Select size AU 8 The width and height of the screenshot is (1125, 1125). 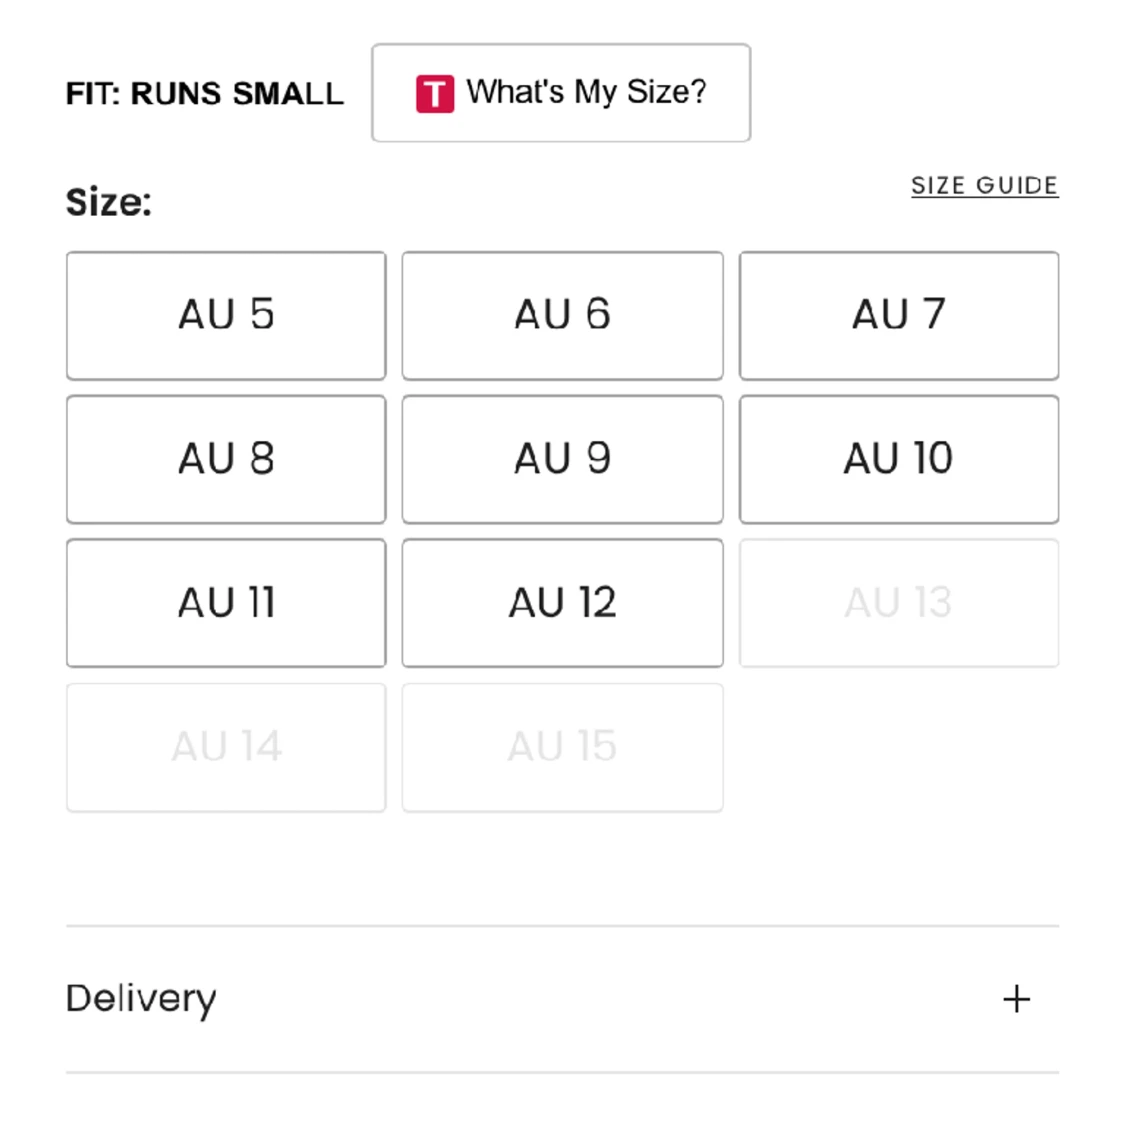(x=226, y=459)
